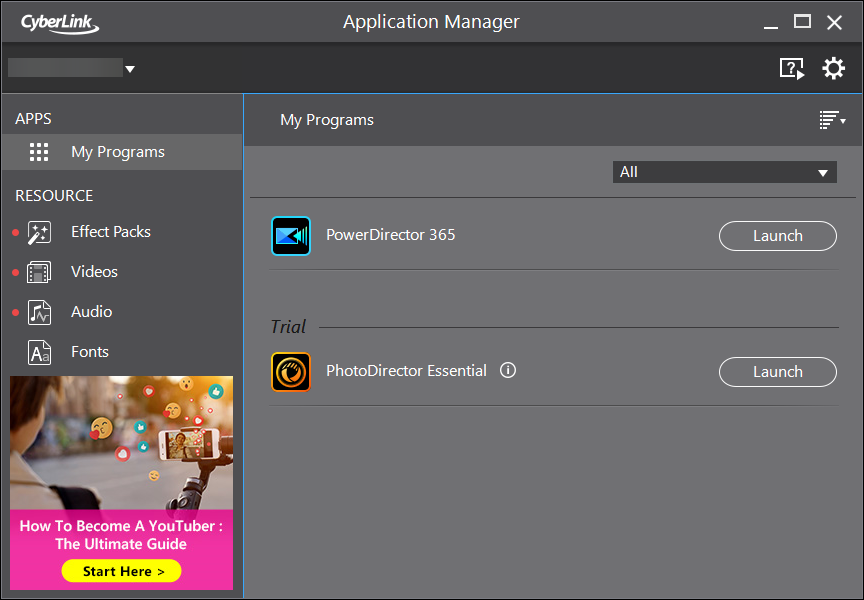Screen dimensions: 864x600
Task: Launch PhotoDirector Essential
Action: point(777,372)
